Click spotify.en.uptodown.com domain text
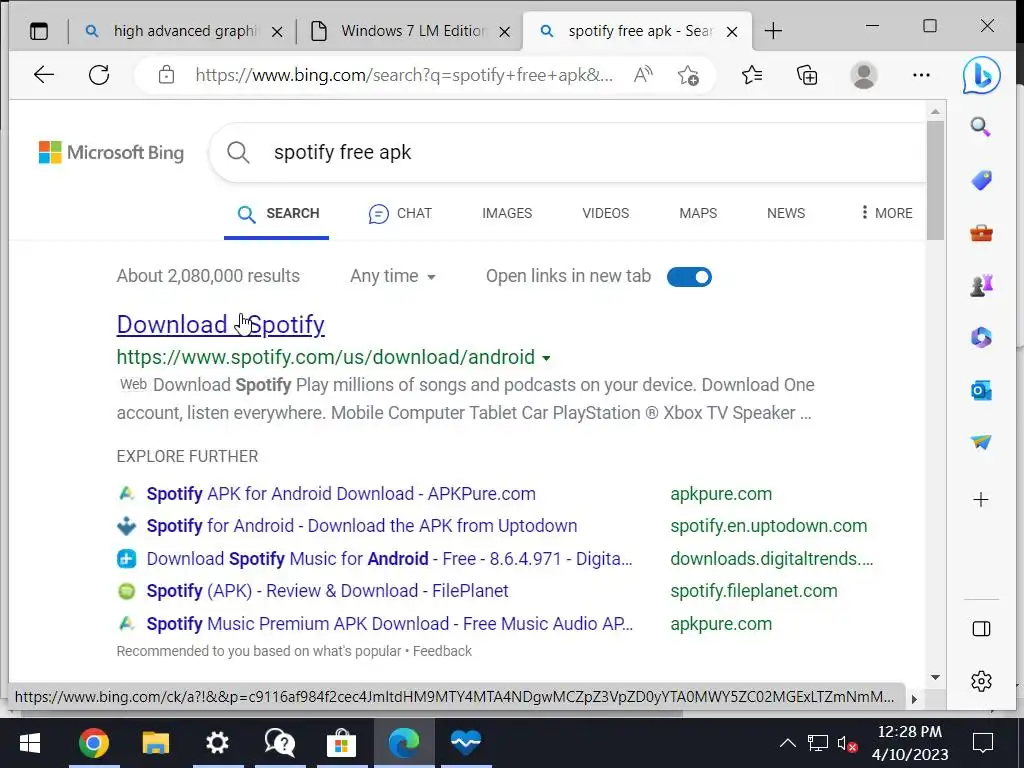The image size is (1024, 768). coord(769,526)
